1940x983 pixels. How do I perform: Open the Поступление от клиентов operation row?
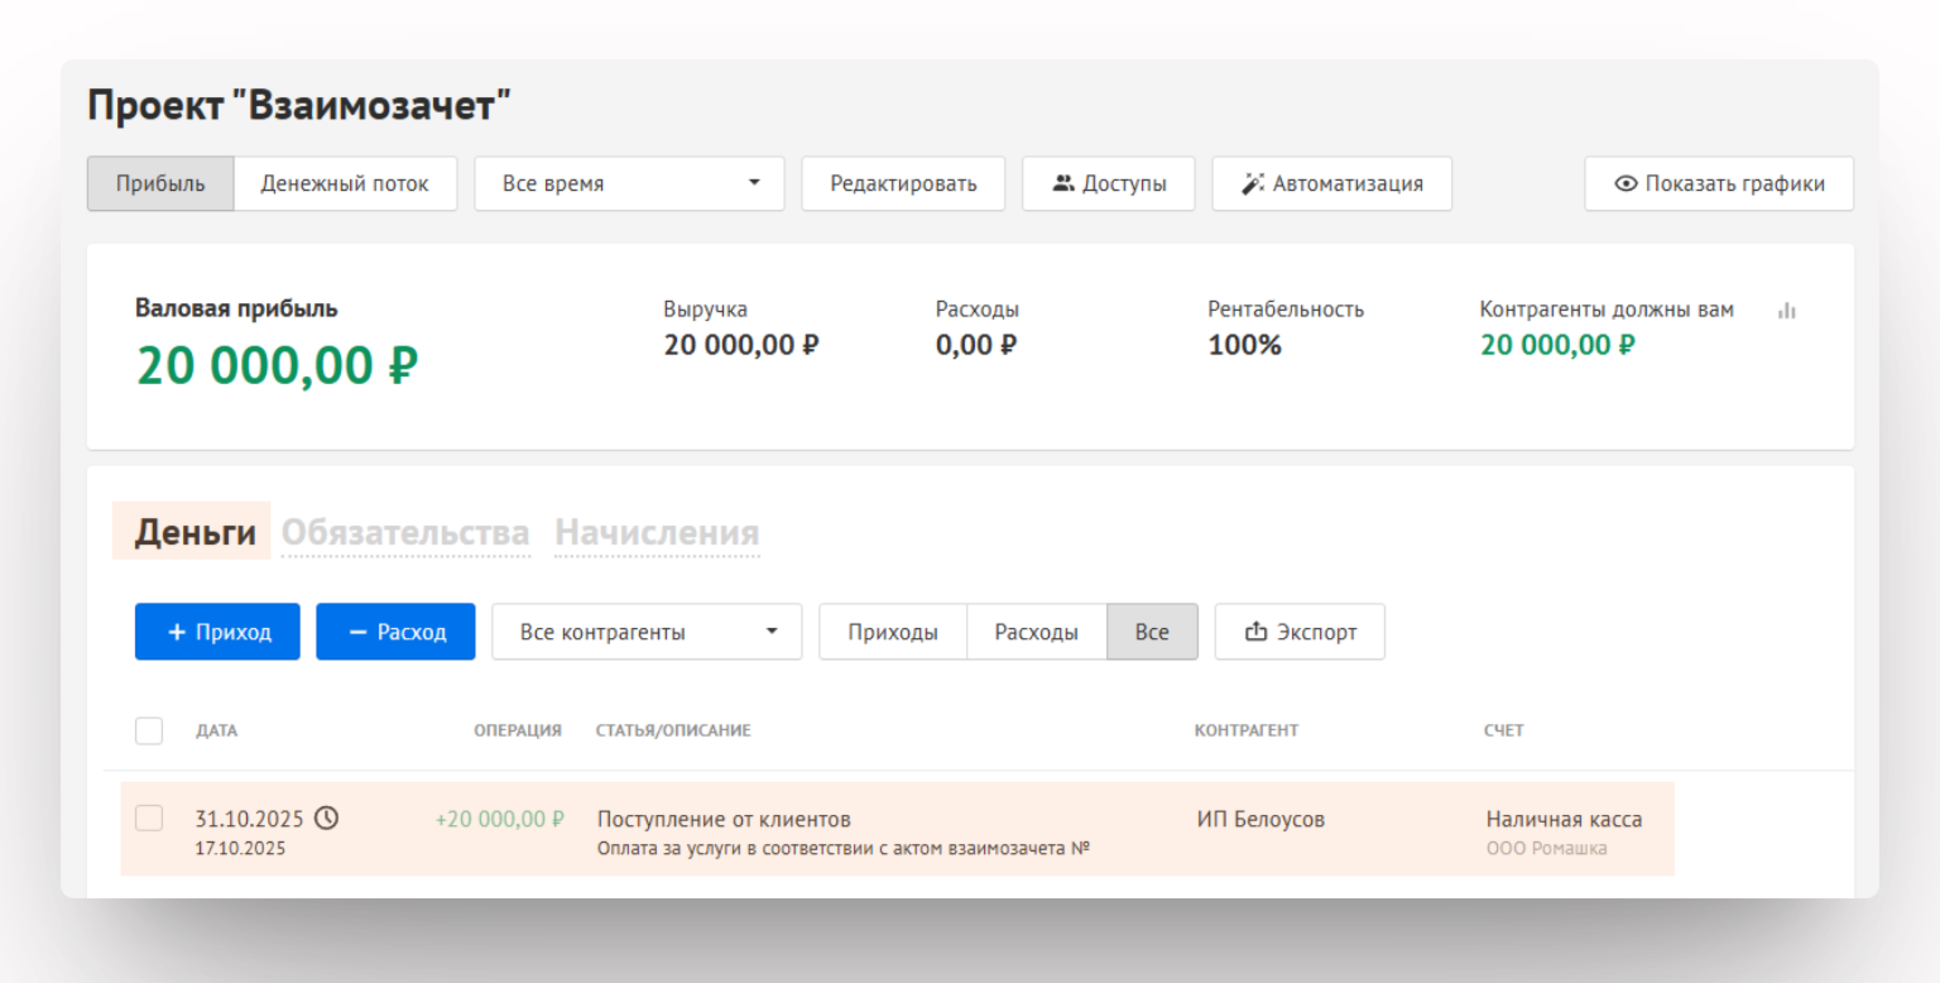click(723, 819)
